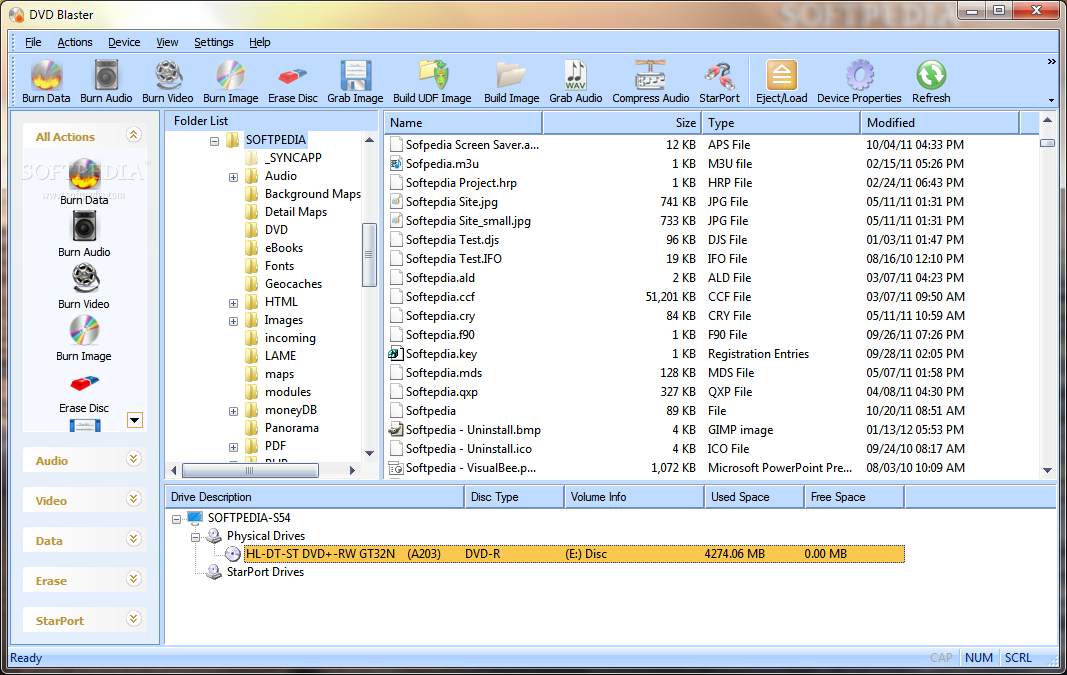The height and width of the screenshot is (675, 1067).
Task: Open the Settings menu
Action: click(x=214, y=42)
